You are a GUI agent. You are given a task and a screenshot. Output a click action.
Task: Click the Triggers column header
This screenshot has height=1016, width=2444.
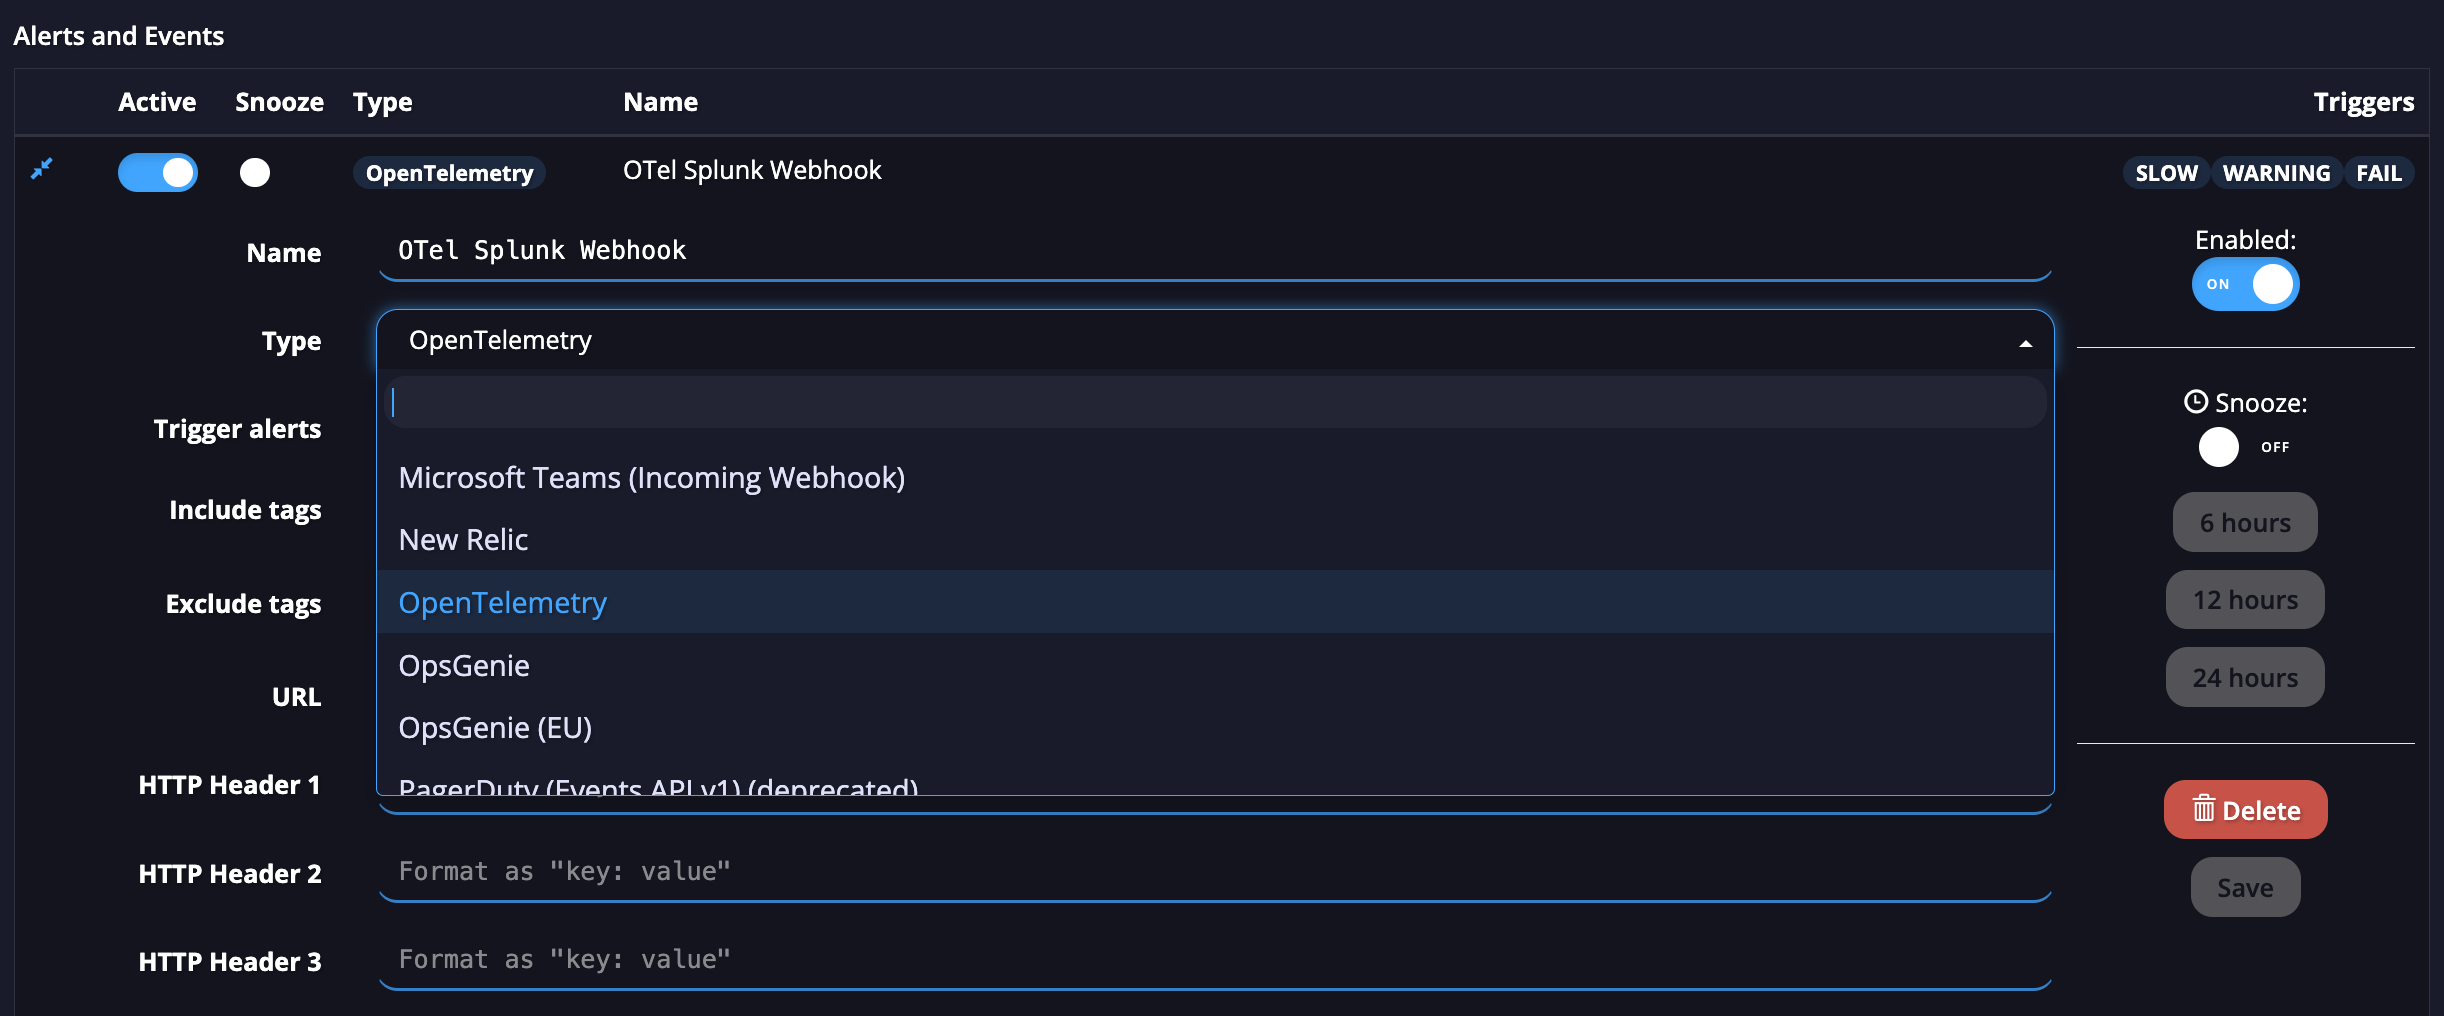pyautogui.click(x=2363, y=102)
